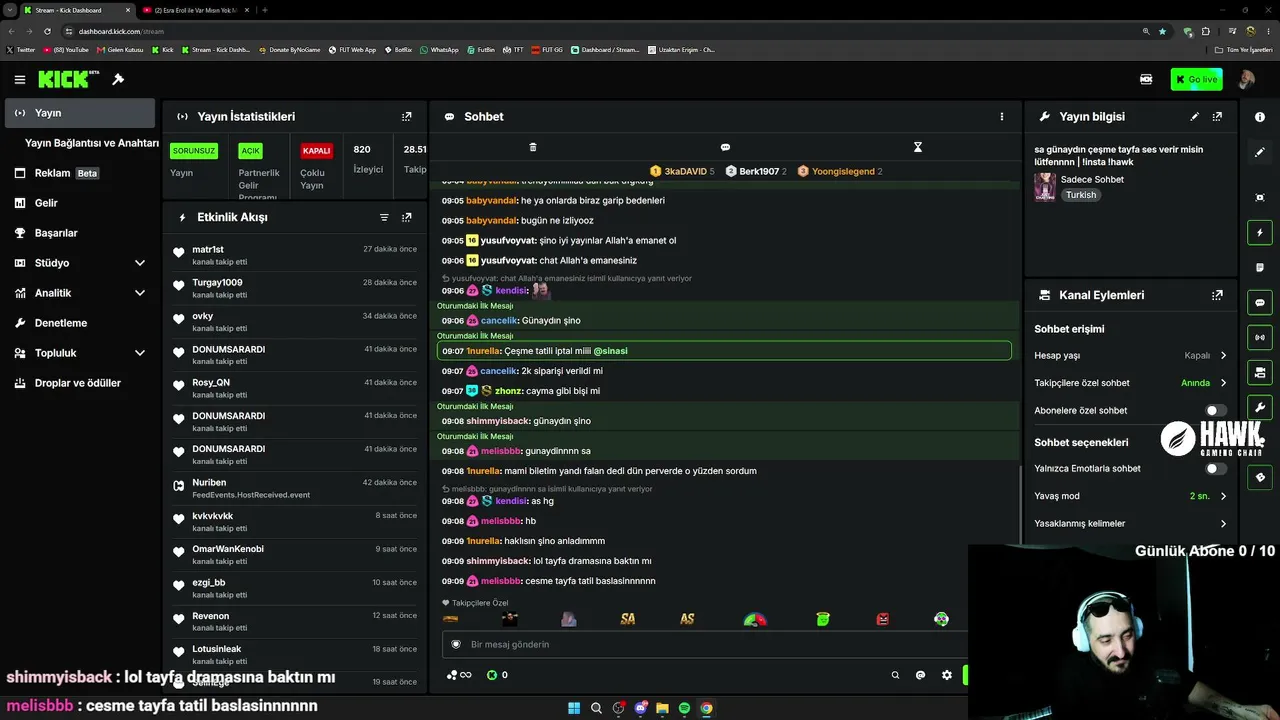Click the wrench icon in right sidebar
The width and height of the screenshot is (1280, 720).
pos(1260,407)
